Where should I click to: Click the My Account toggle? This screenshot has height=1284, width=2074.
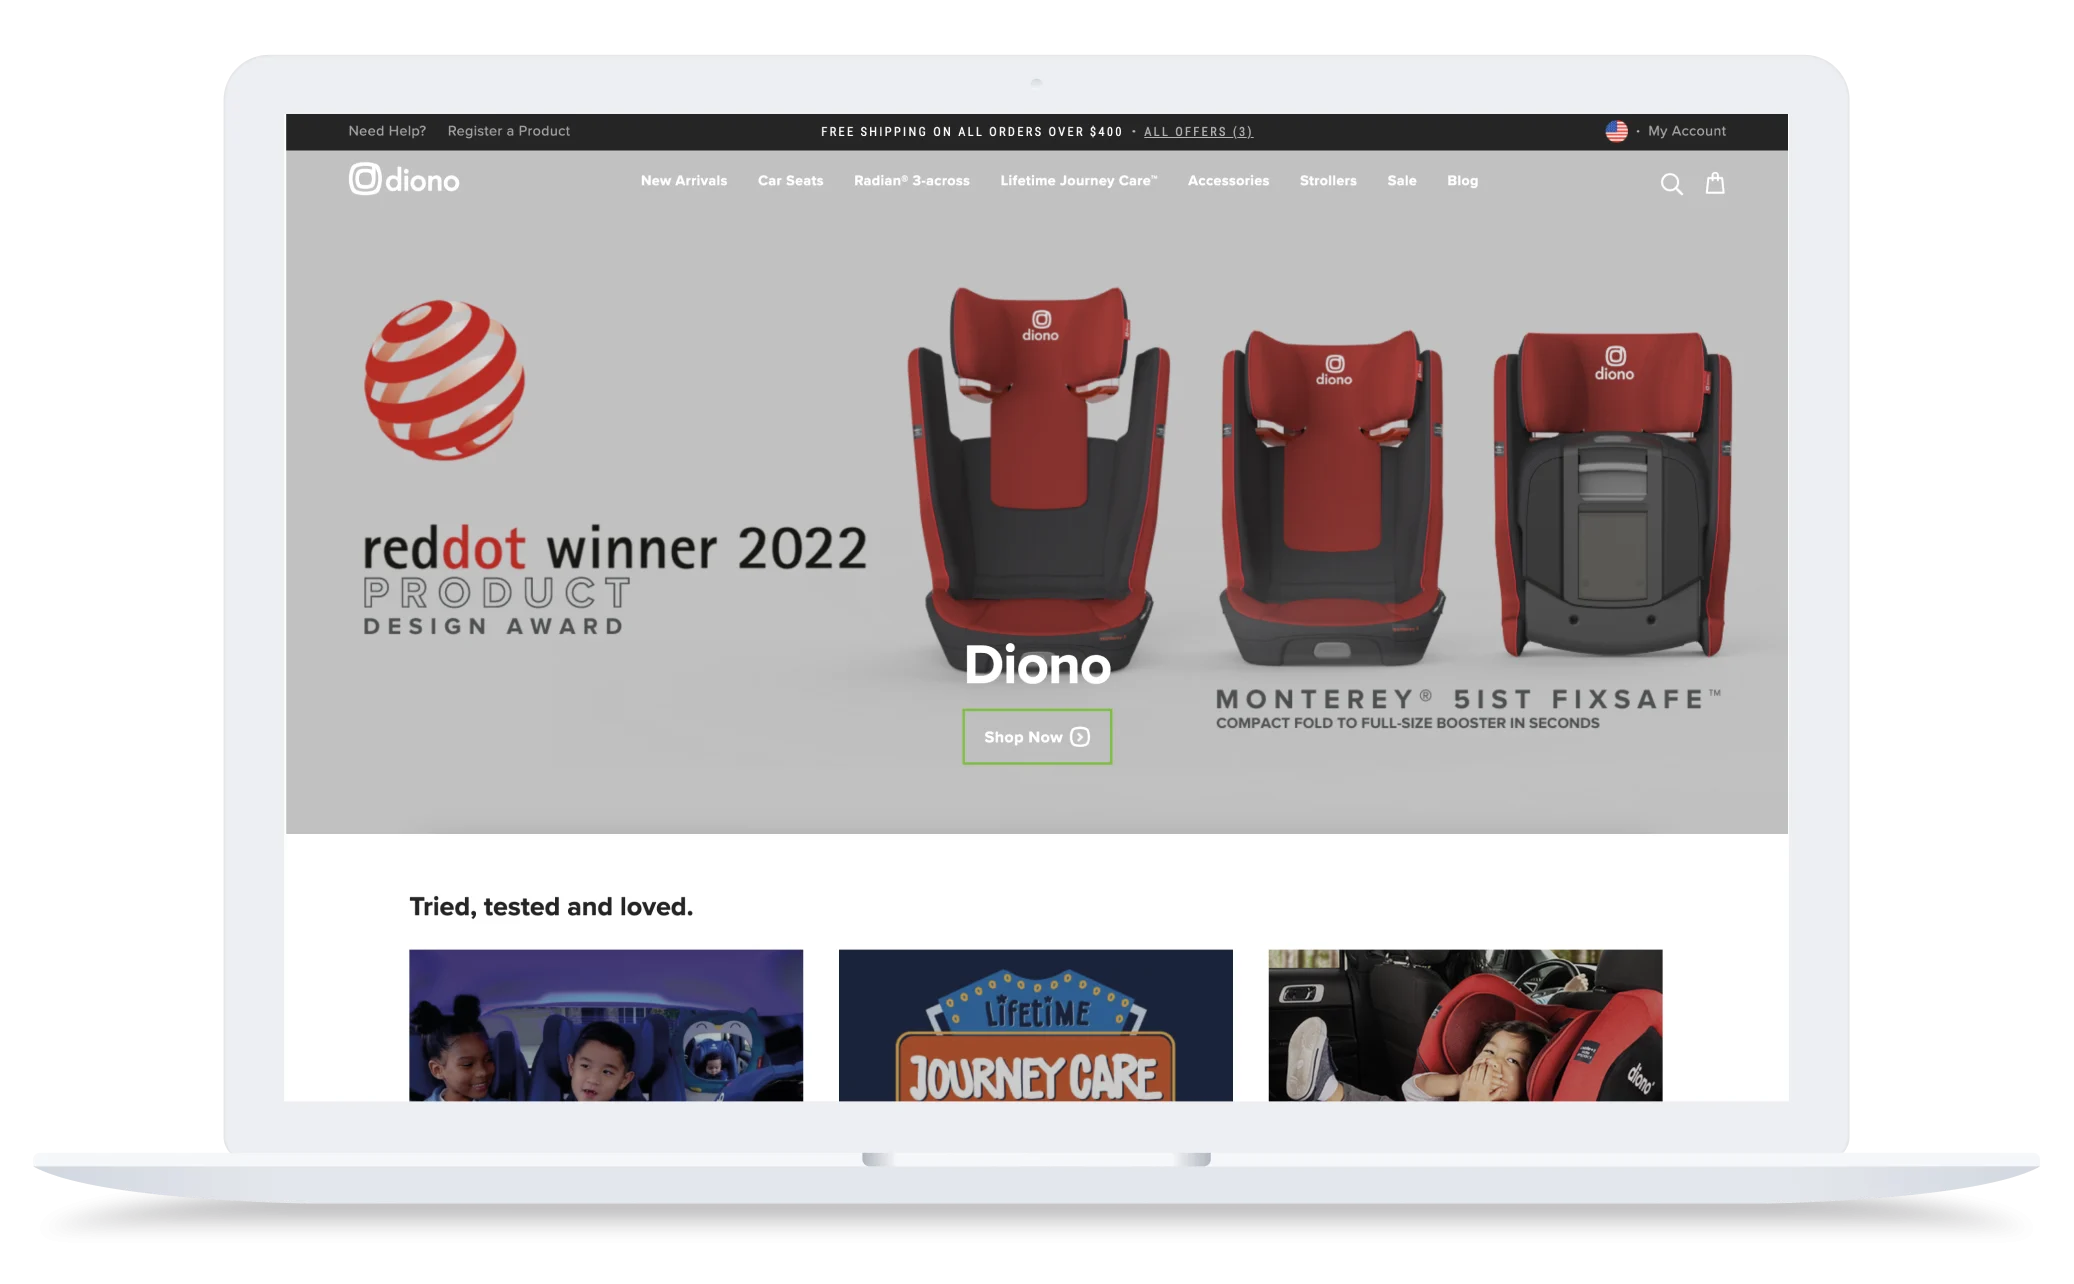1687,132
